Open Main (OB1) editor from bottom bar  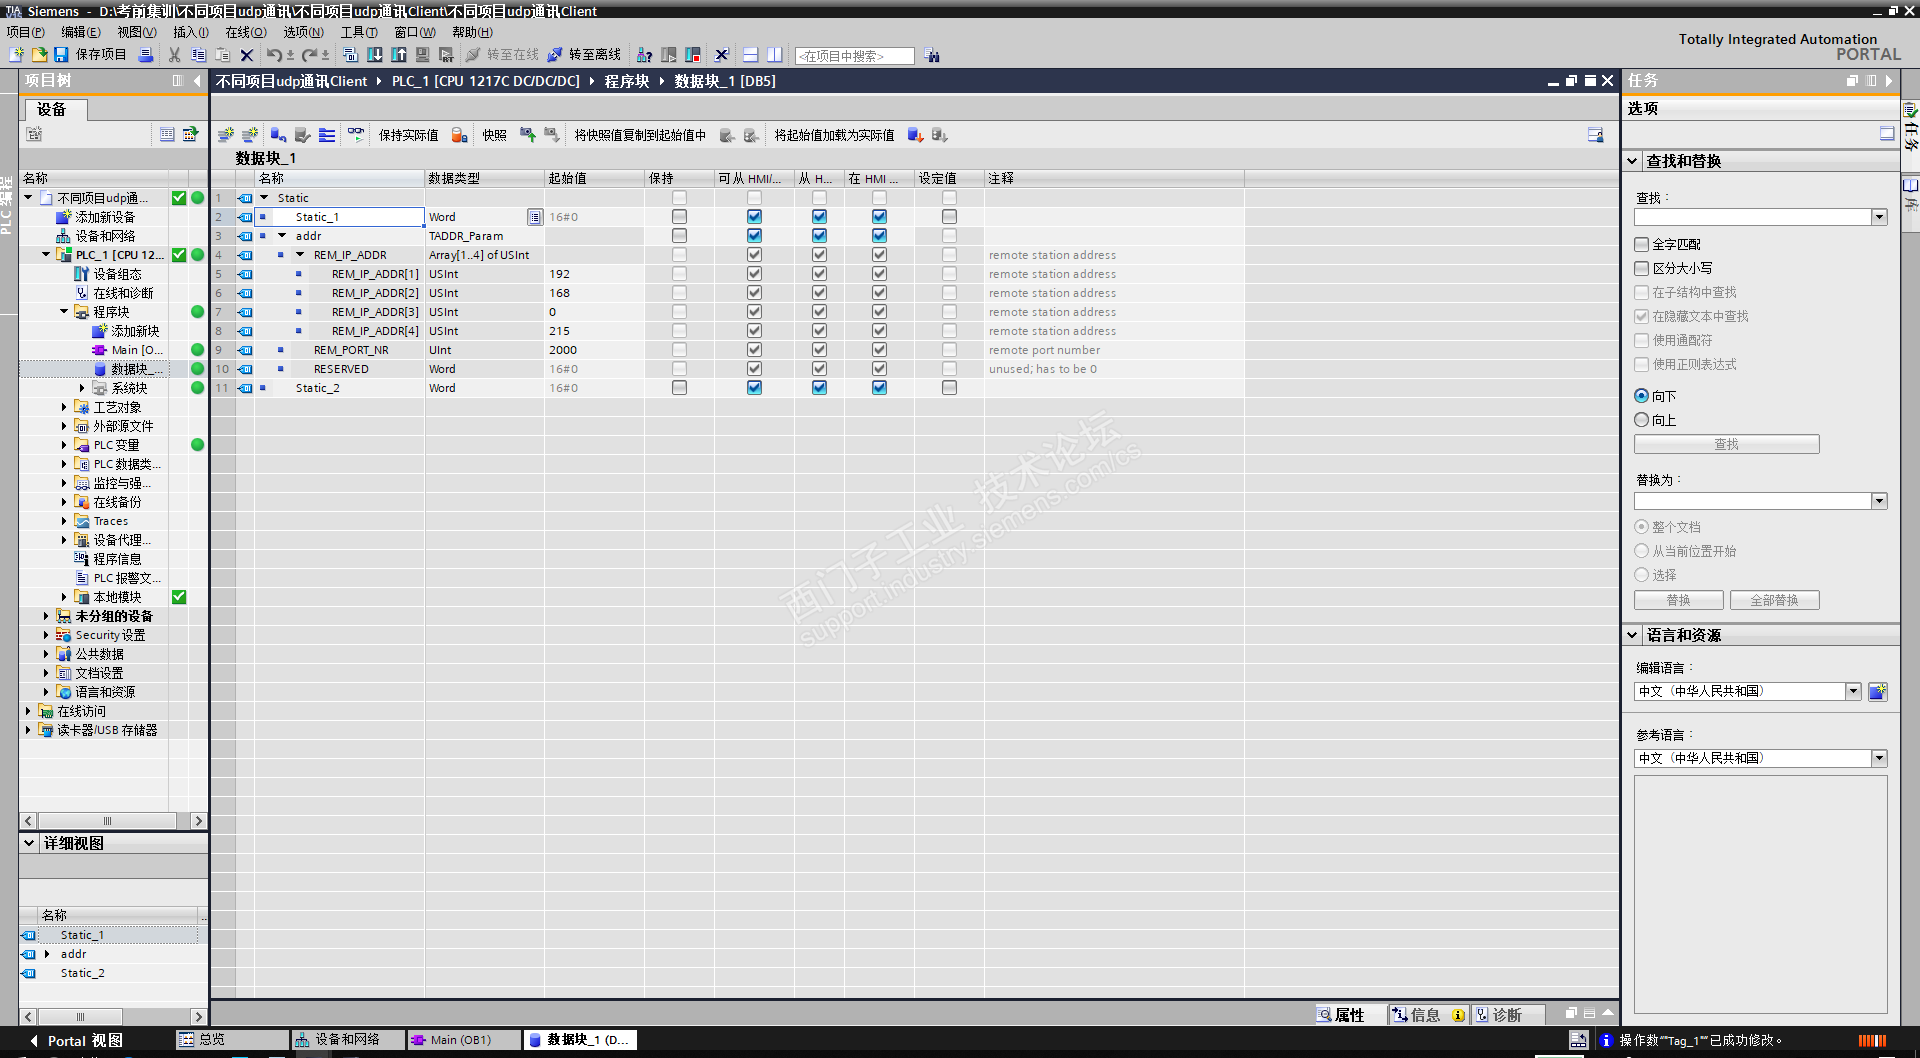[463, 1040]
